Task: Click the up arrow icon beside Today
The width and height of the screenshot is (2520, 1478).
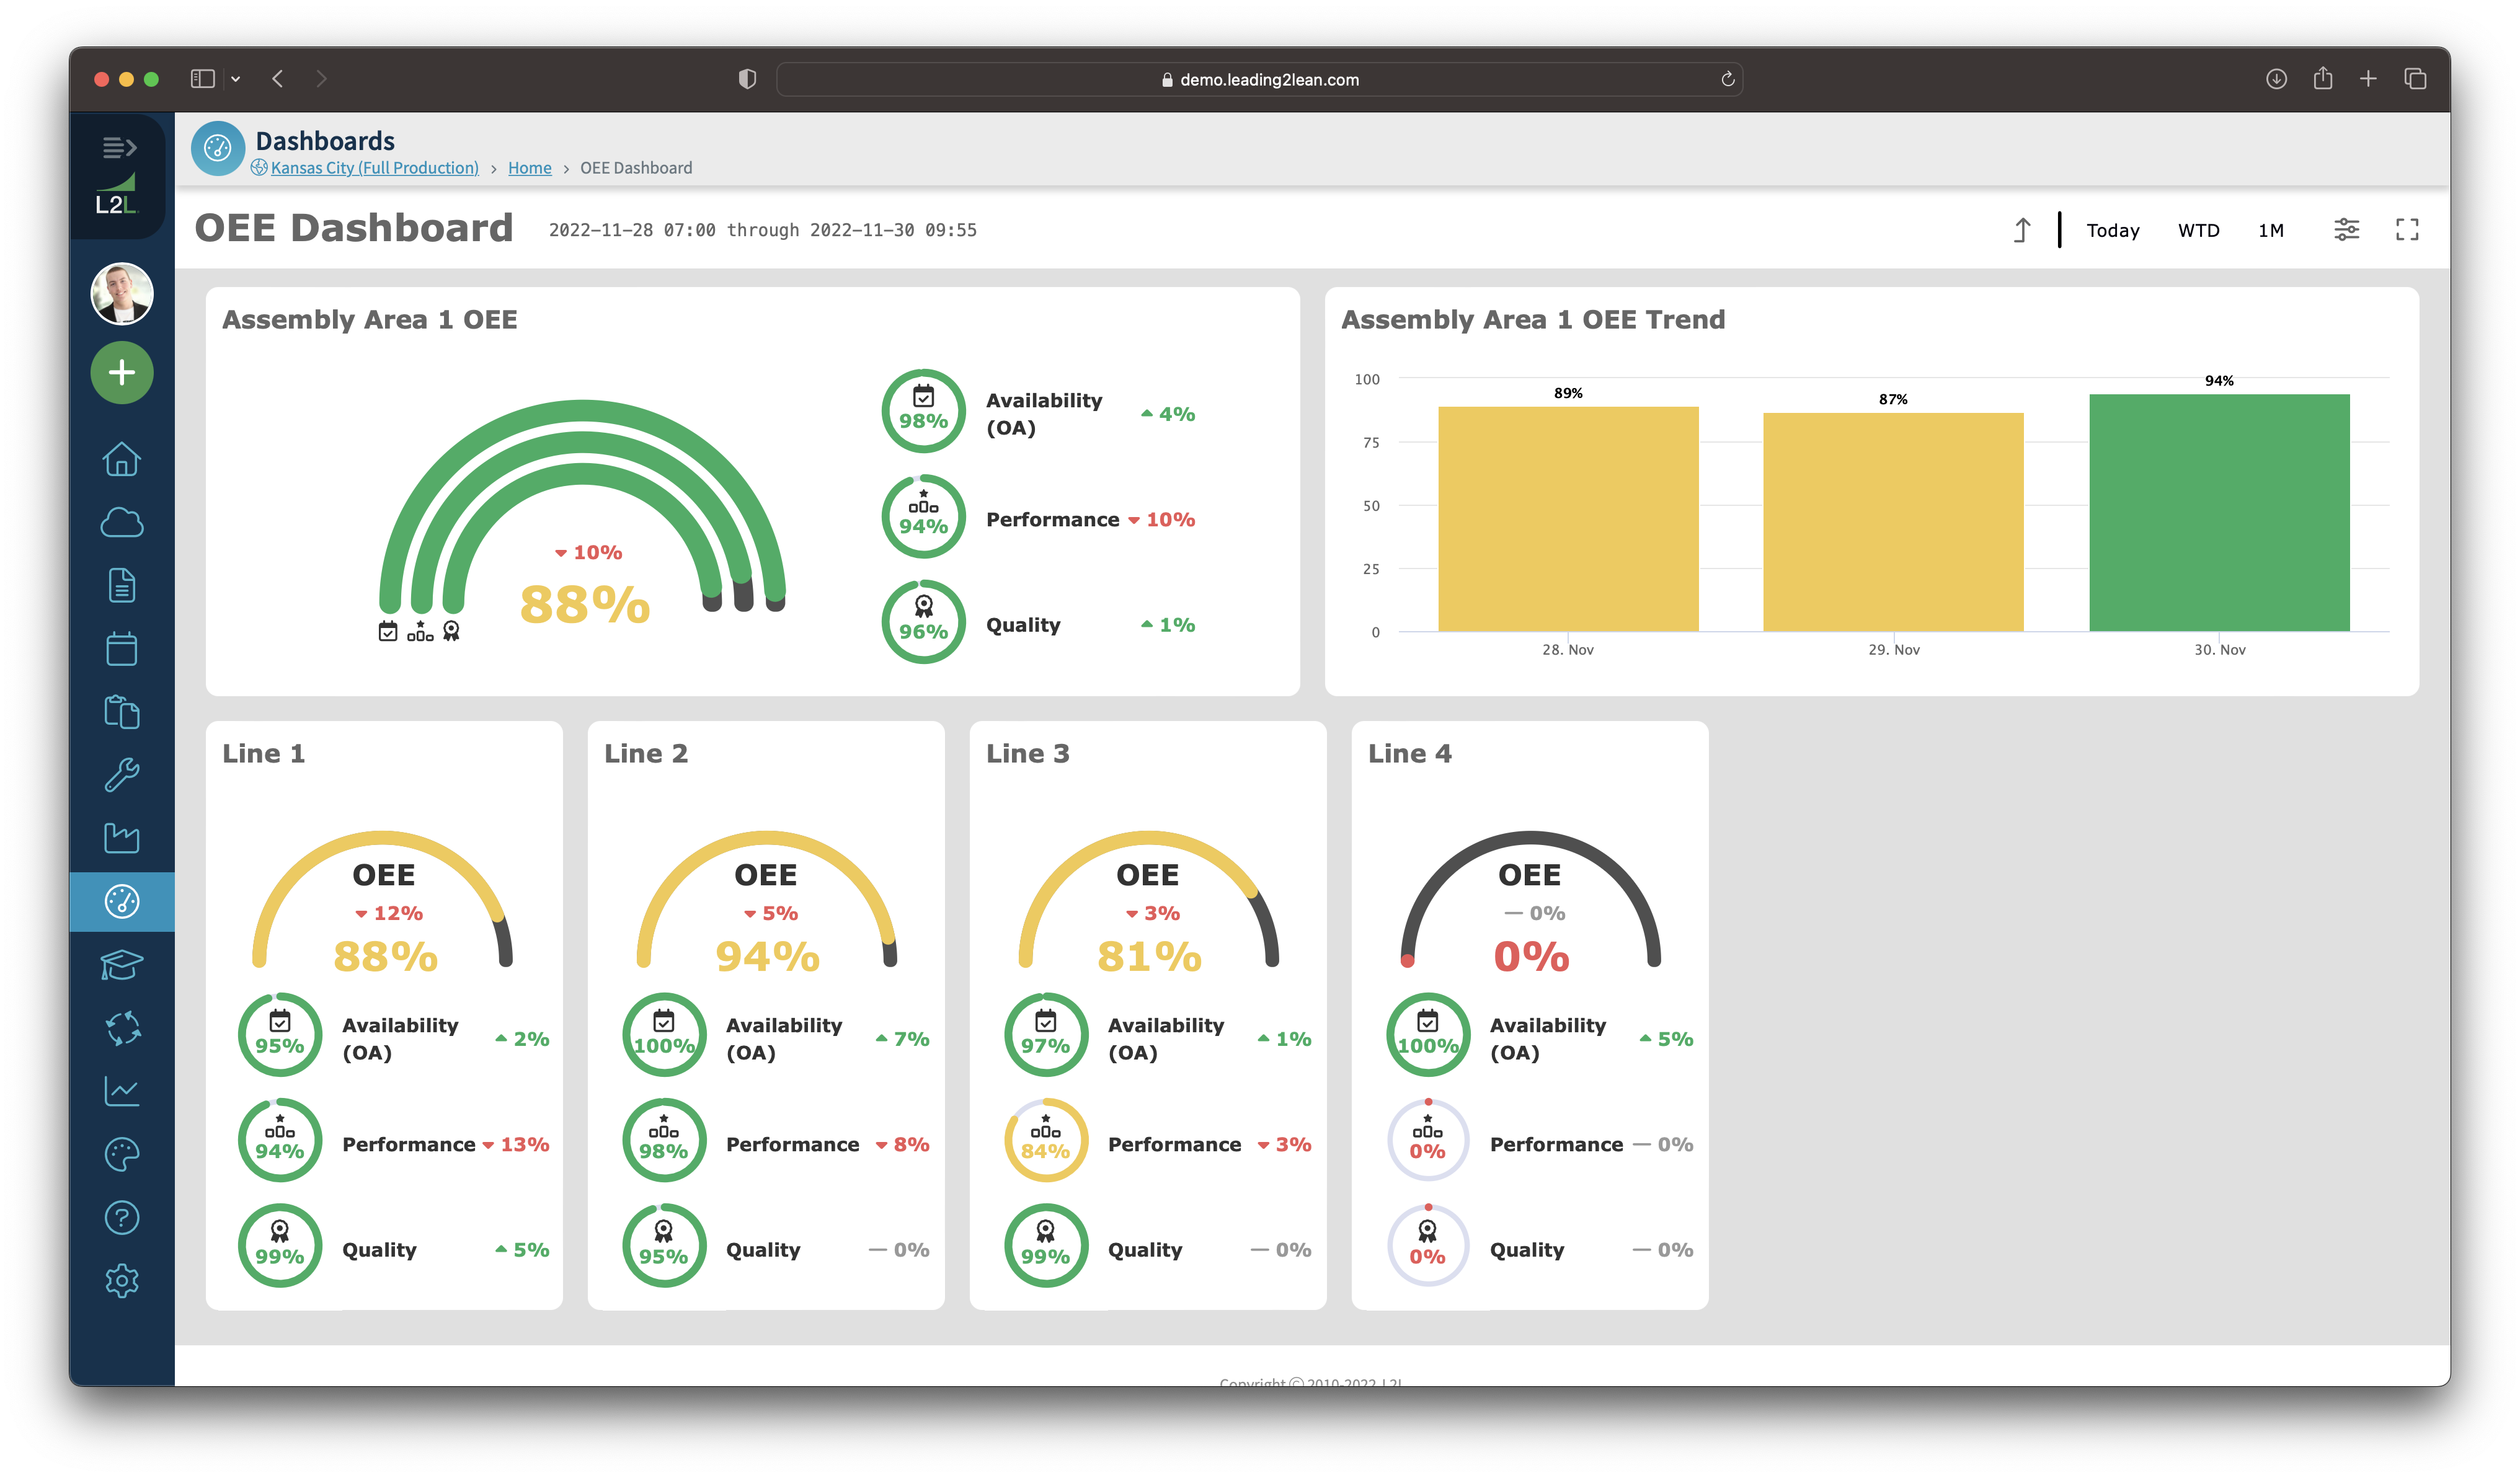Action: (x=2021, y=230)
